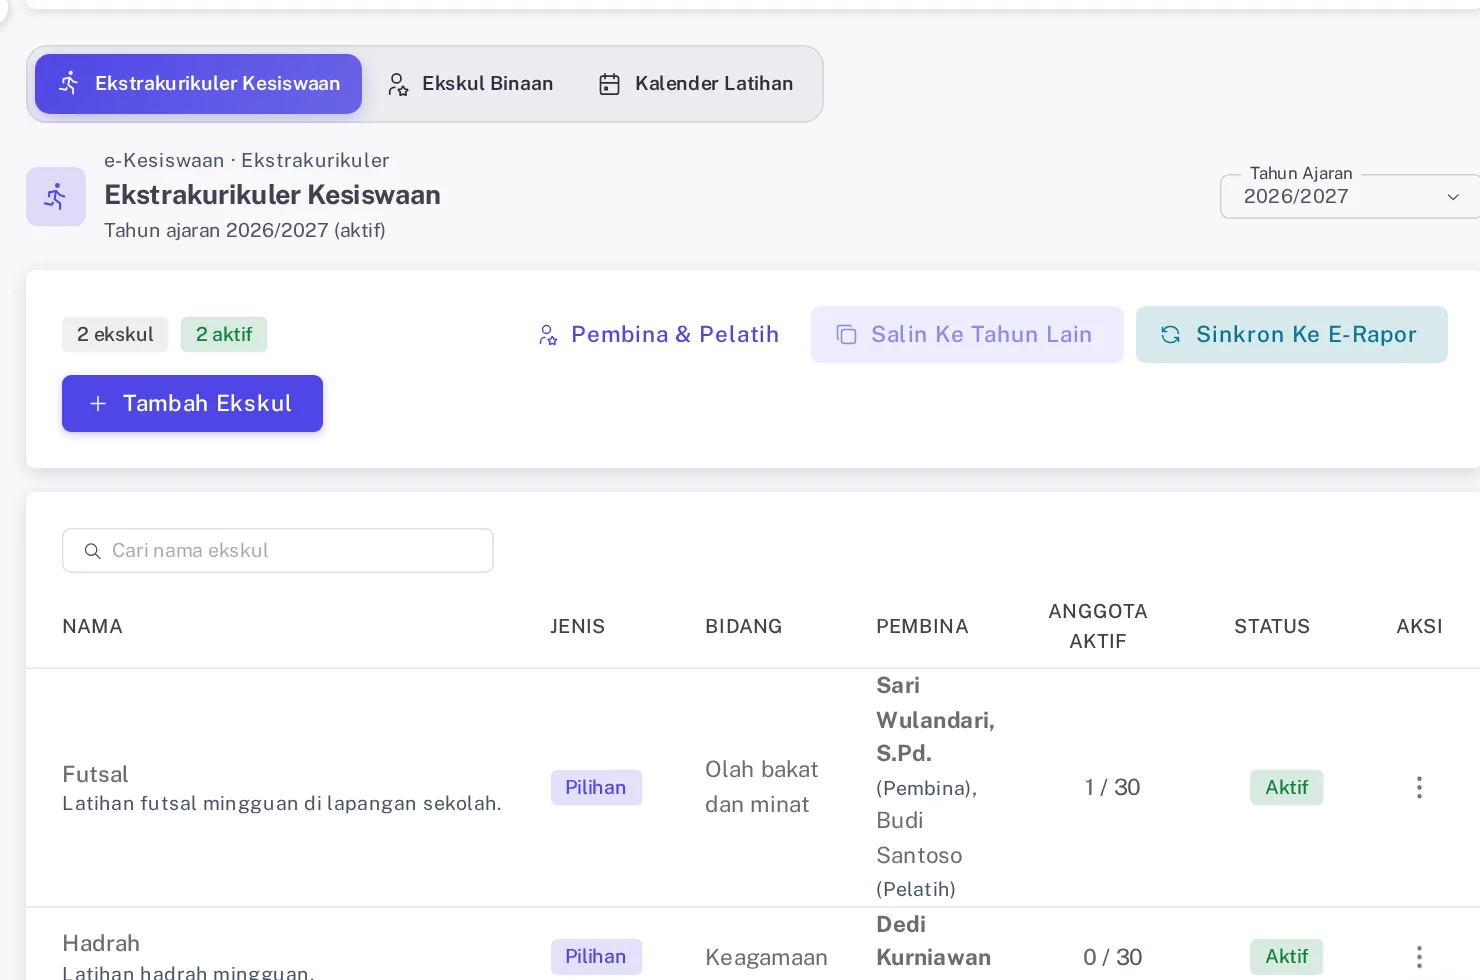The width and height of the screenshot is (1480, 980).
Task: Click the calendar icon beside Kalender Latihan
Action: coord(609,84)
